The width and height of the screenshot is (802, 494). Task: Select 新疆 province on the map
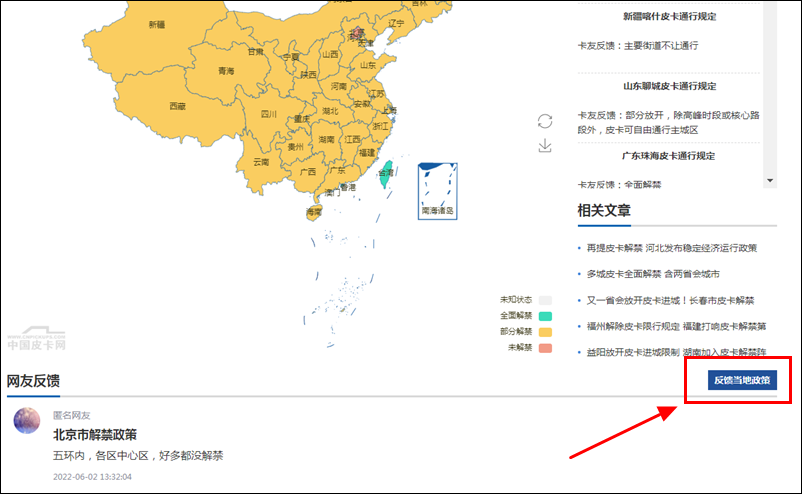157,25
